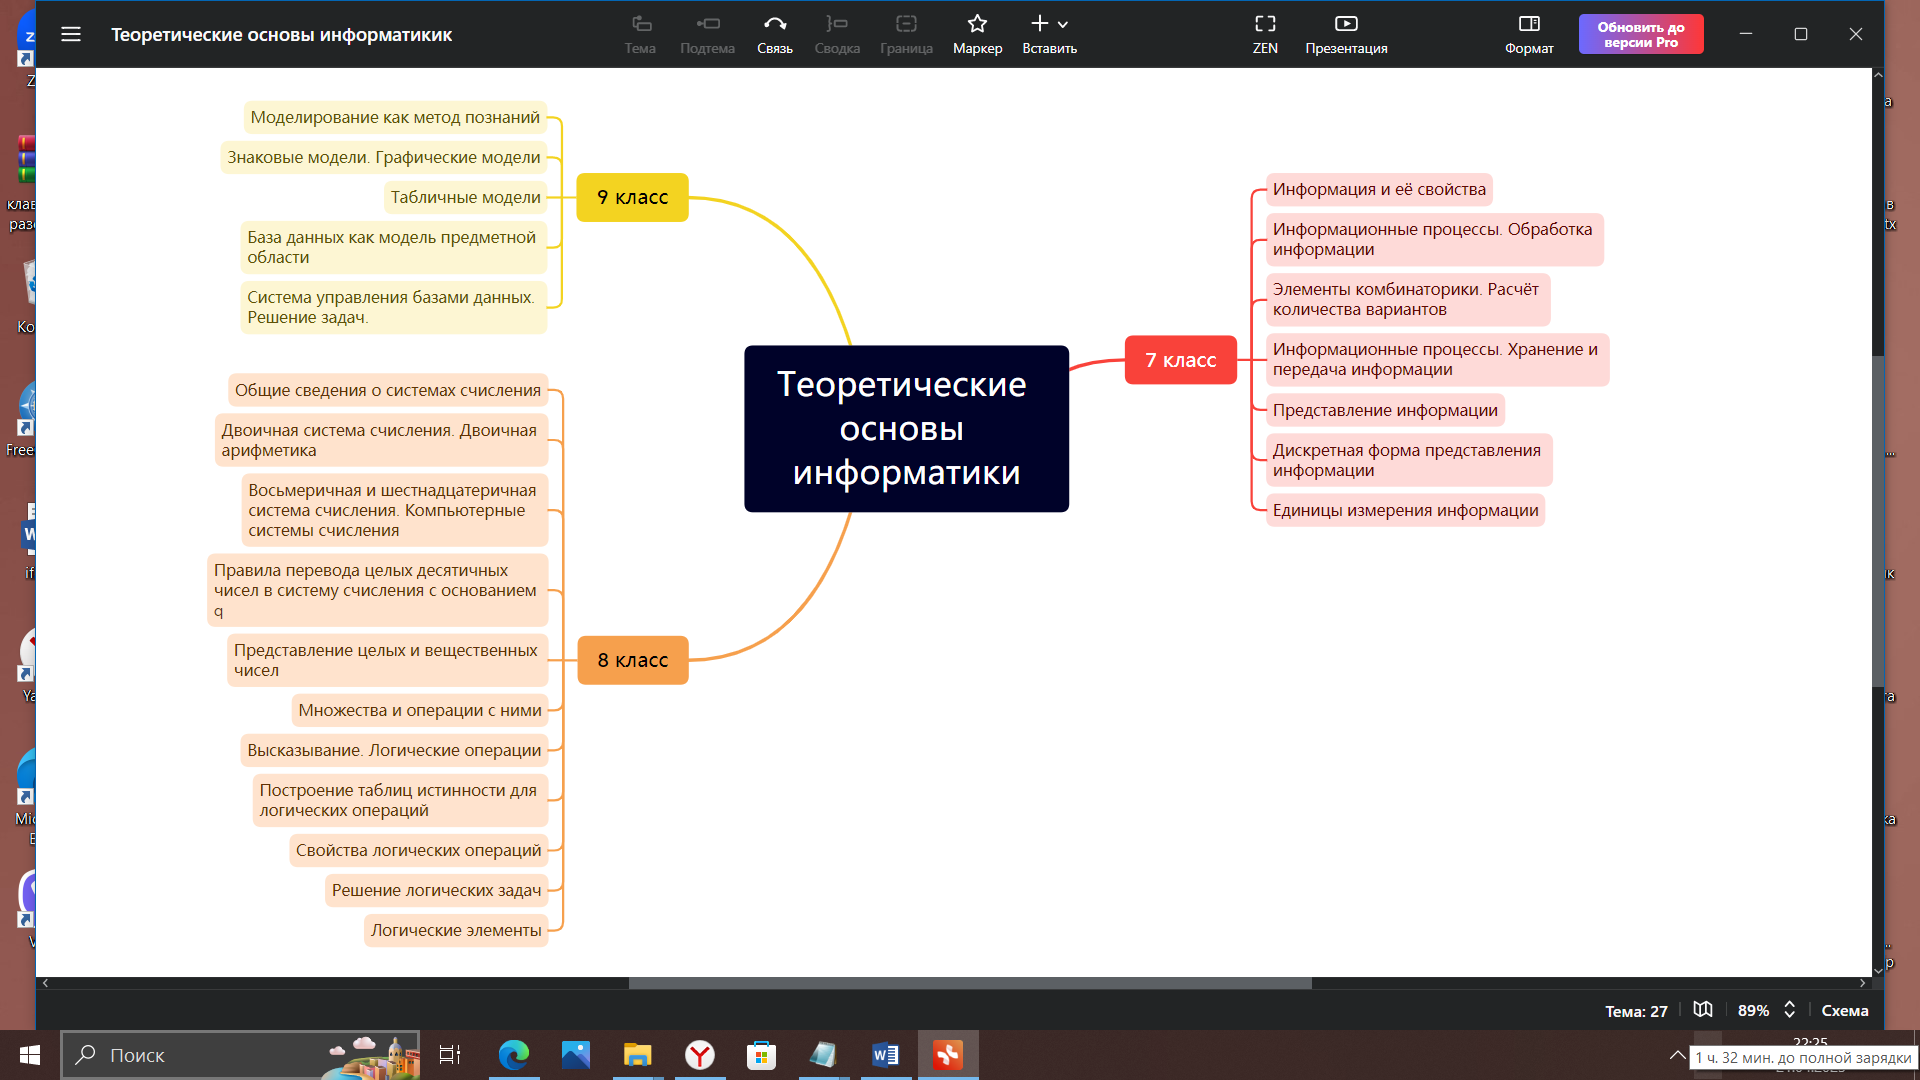The width and height of the screenshot is (1920, 1080).
Task: Adjust the 89% zoom stepper
Action: 1790,1010
